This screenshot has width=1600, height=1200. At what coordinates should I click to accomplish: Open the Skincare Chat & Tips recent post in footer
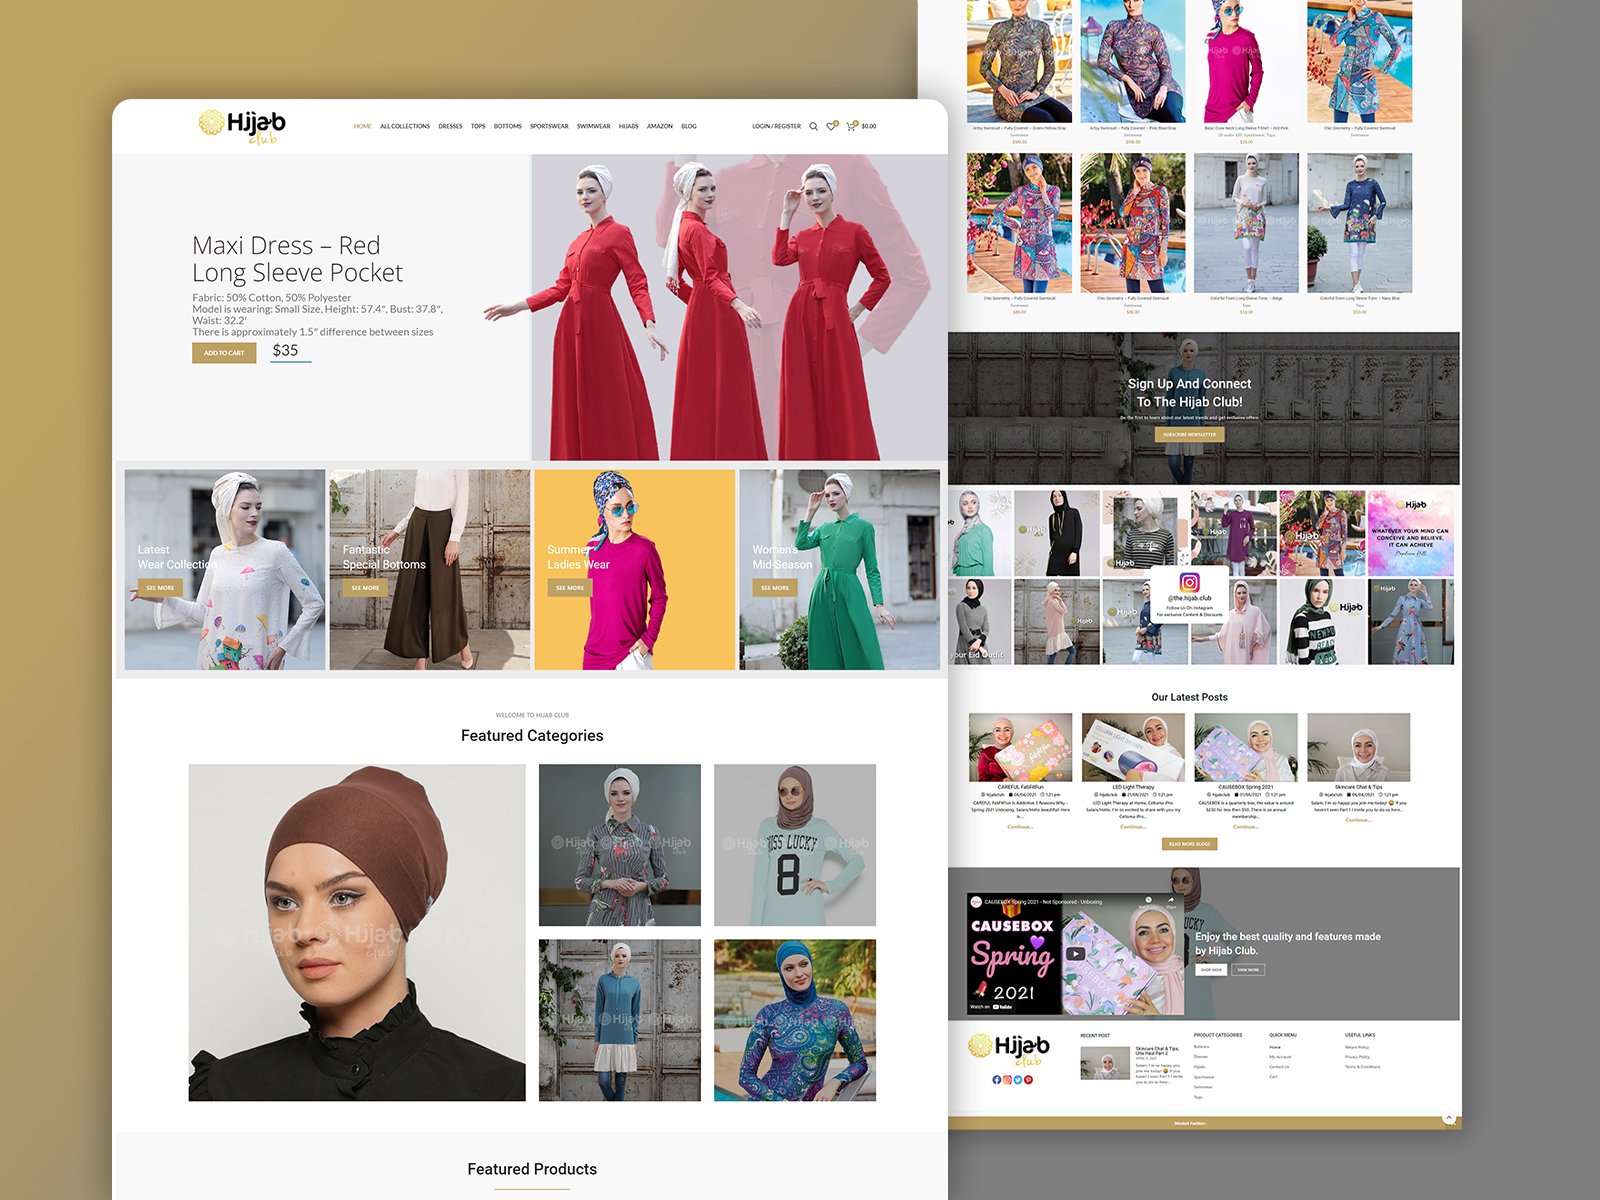[x=1157, y=1050]
